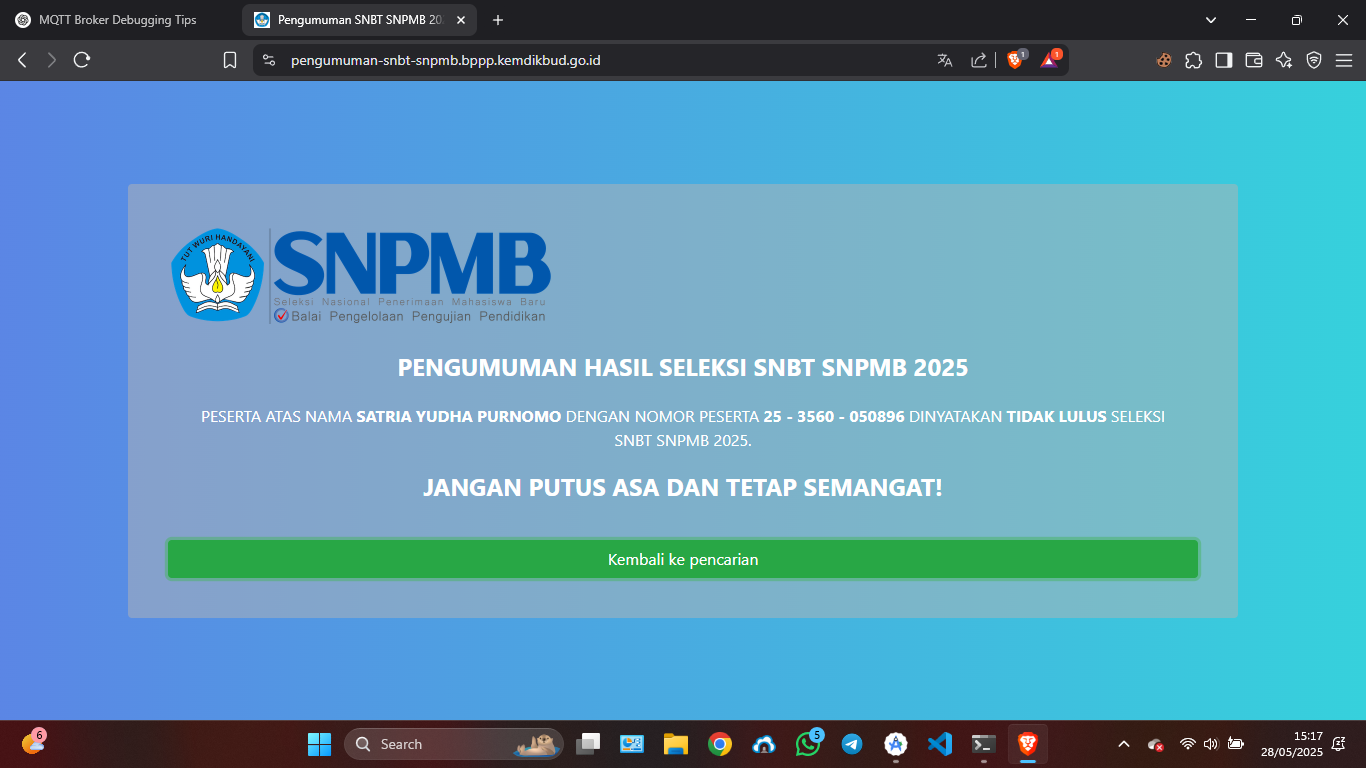Image resolution: width=1366 pixels, height=768 pixels.
Task: Open Brave Shields lion icon
Action: point(1015,60)
